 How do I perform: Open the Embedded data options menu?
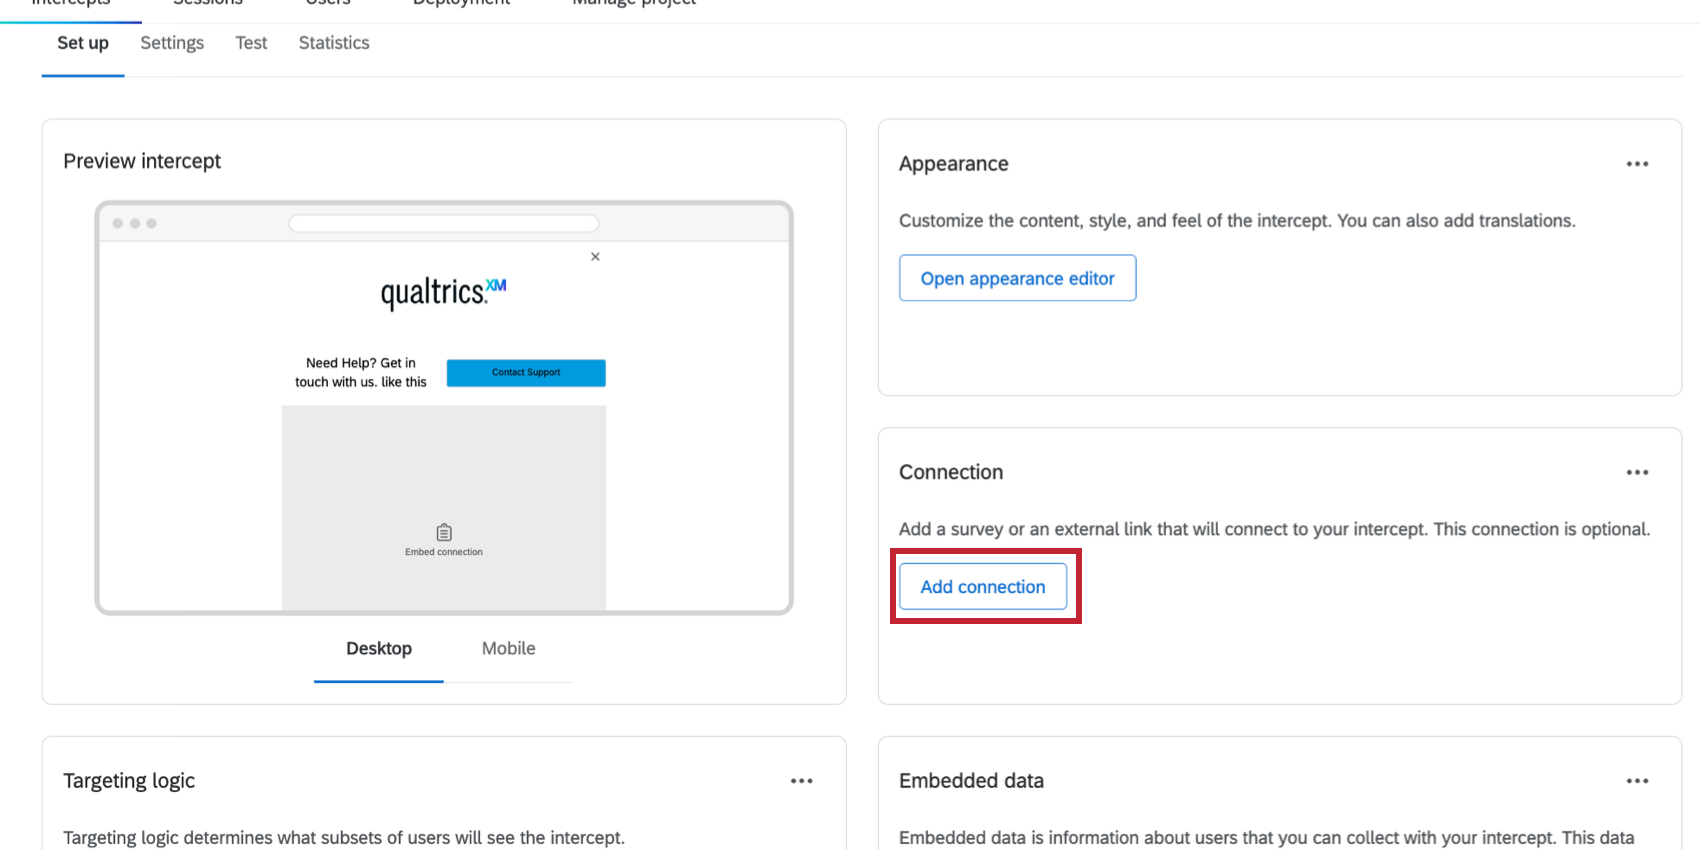[1637, 781]
